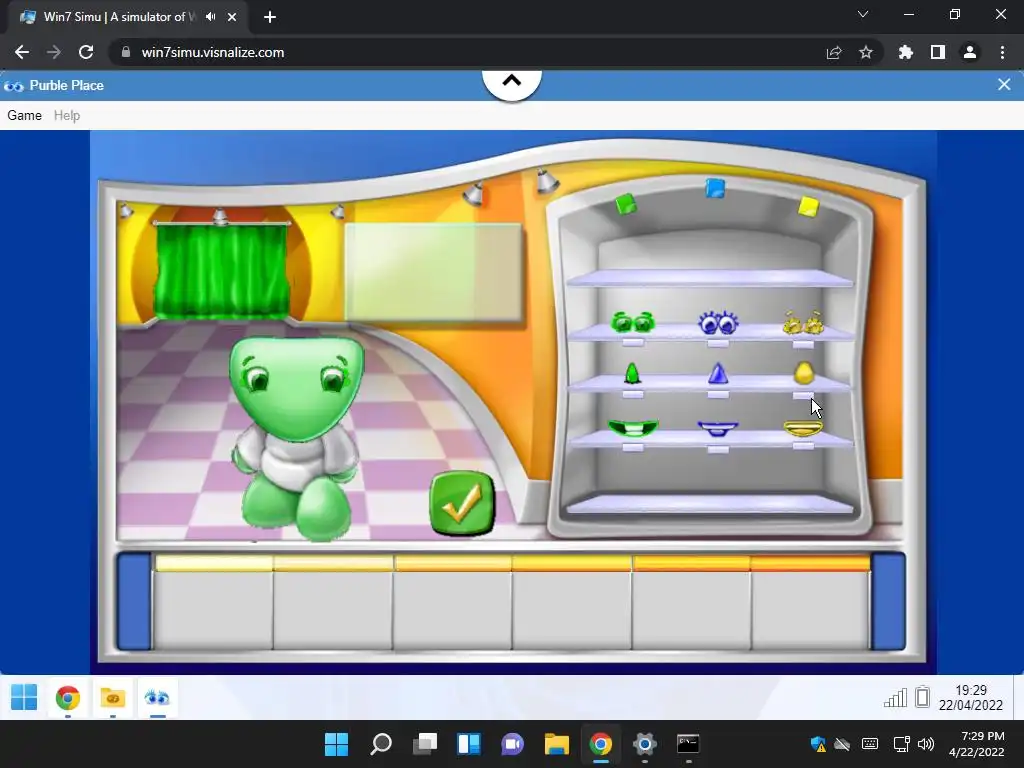Bookmark this page with the star
The image size is (1024, 768).
(x=866, y=52)
